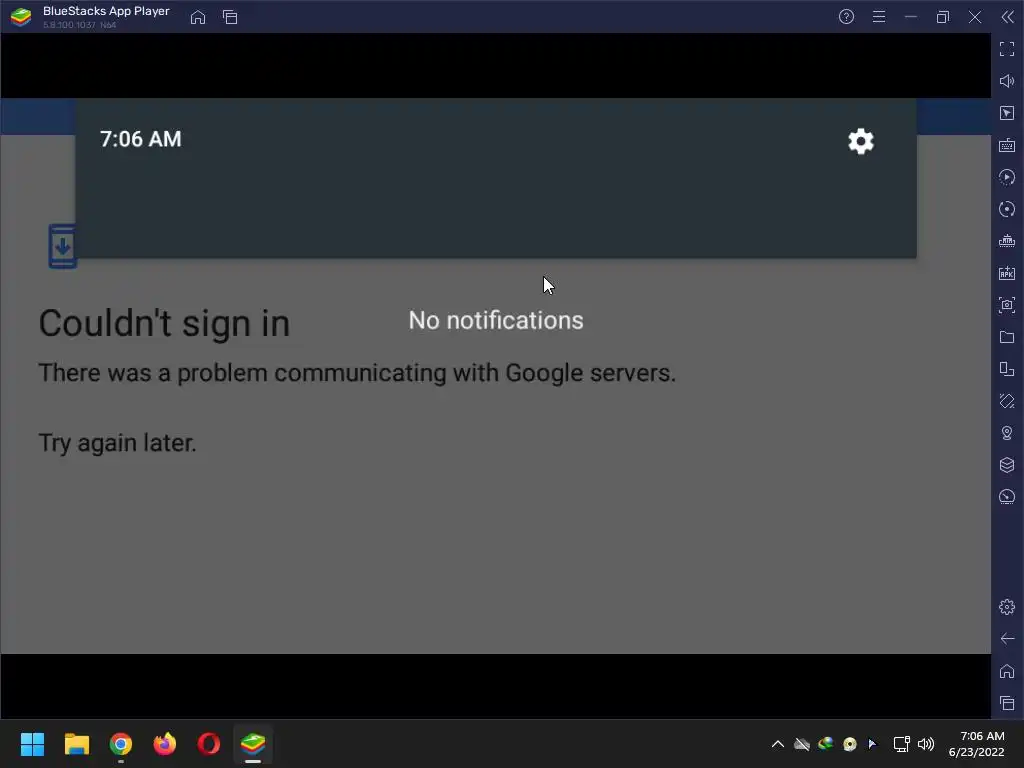1024x768 pixels.
Task: Restore down the BlueStacks window
Action: pyautogui.click(x=942, y=17)
